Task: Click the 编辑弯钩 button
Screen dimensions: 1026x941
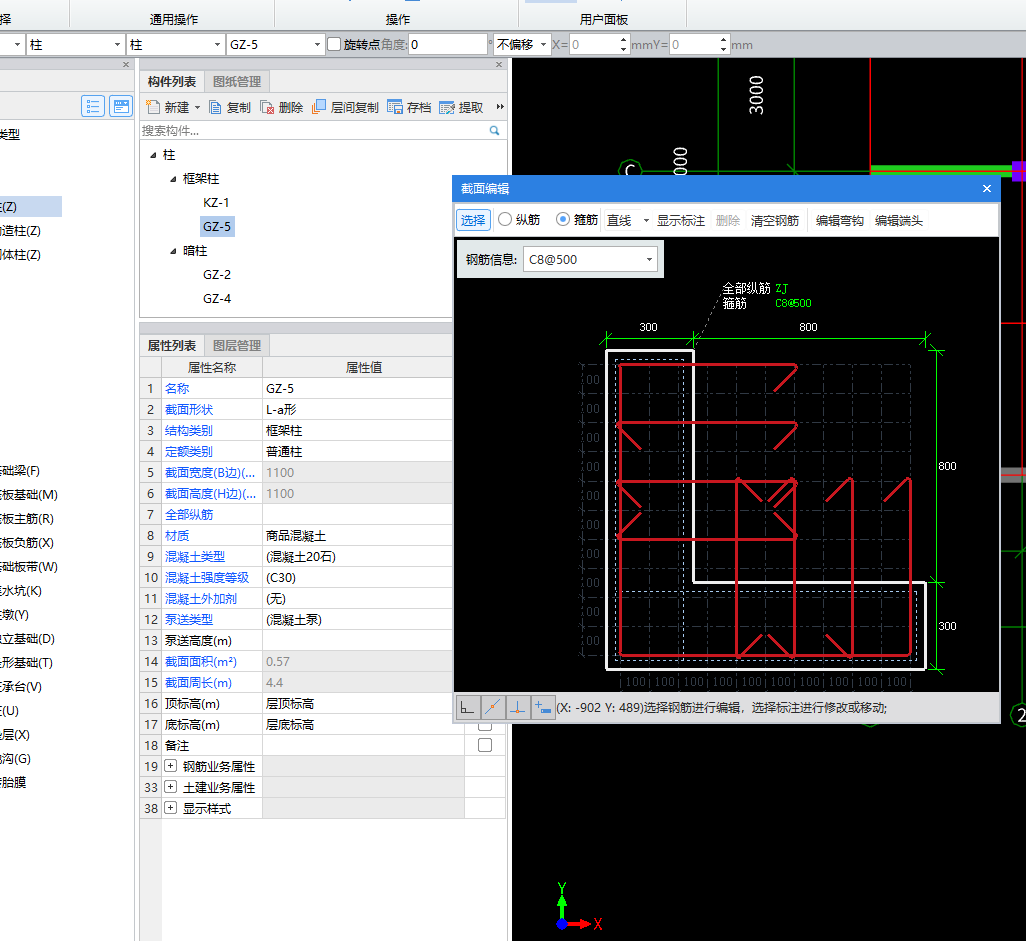Action: point(840,221)
